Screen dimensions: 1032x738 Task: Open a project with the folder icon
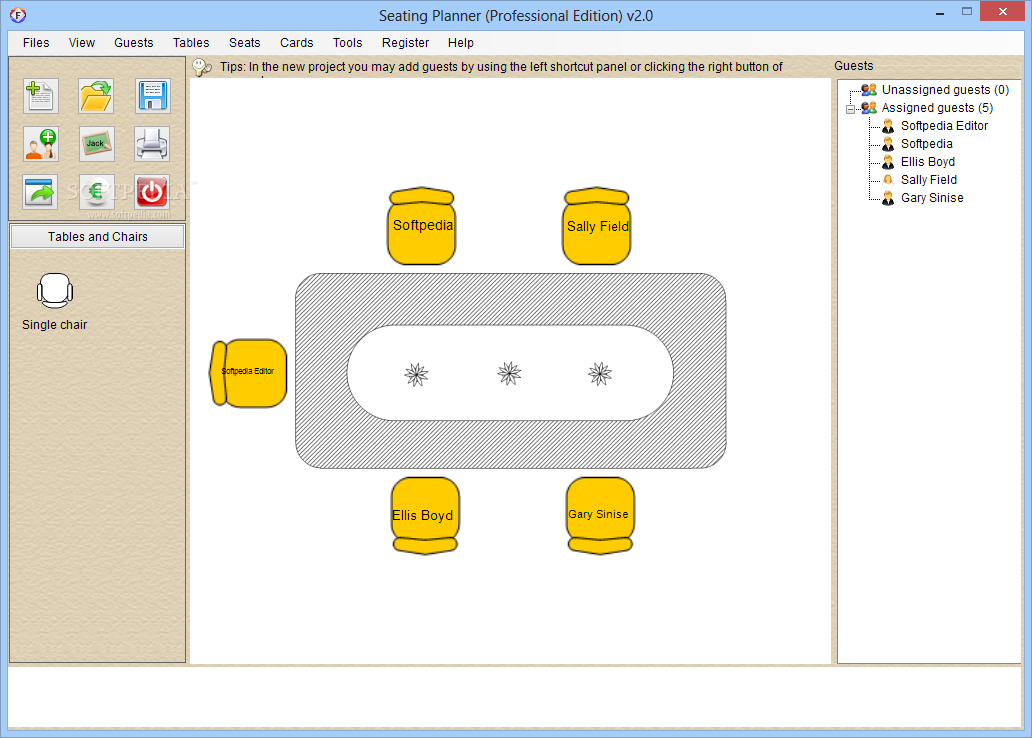[x=96, y=95]
